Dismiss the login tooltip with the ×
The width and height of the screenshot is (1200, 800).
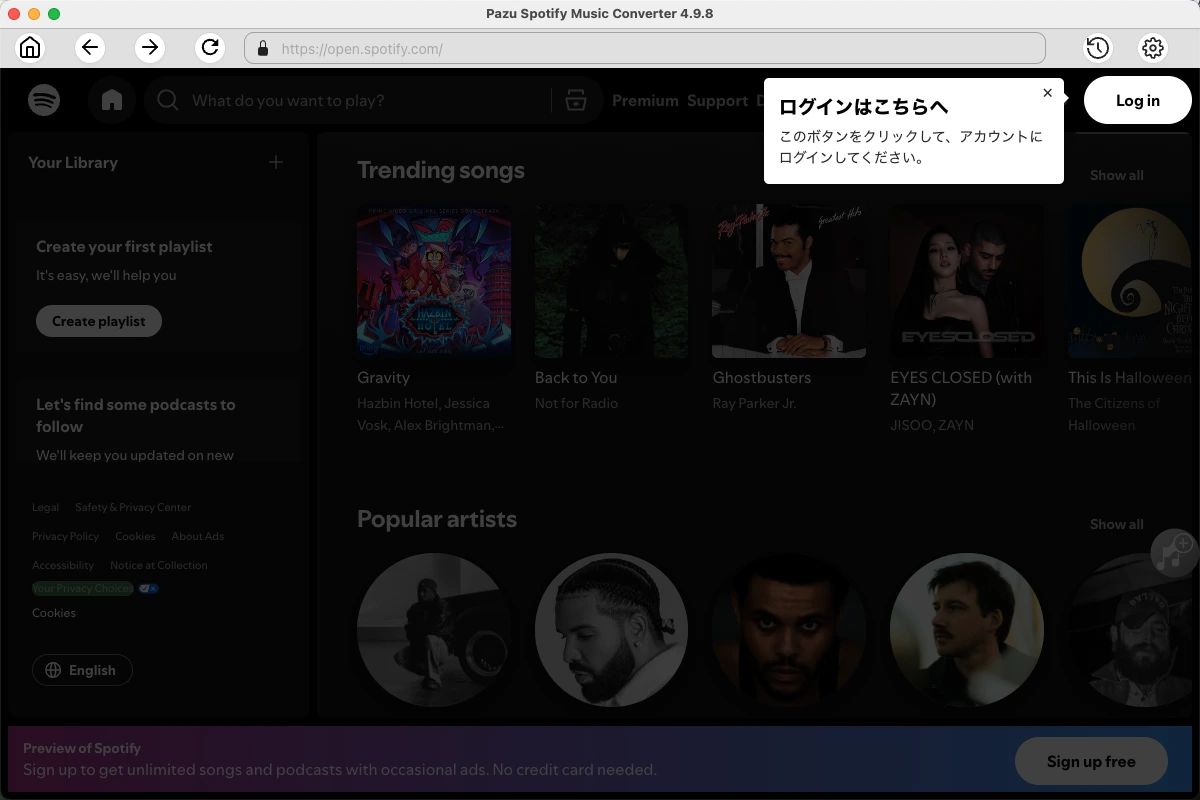click(x=1048, y=92)
